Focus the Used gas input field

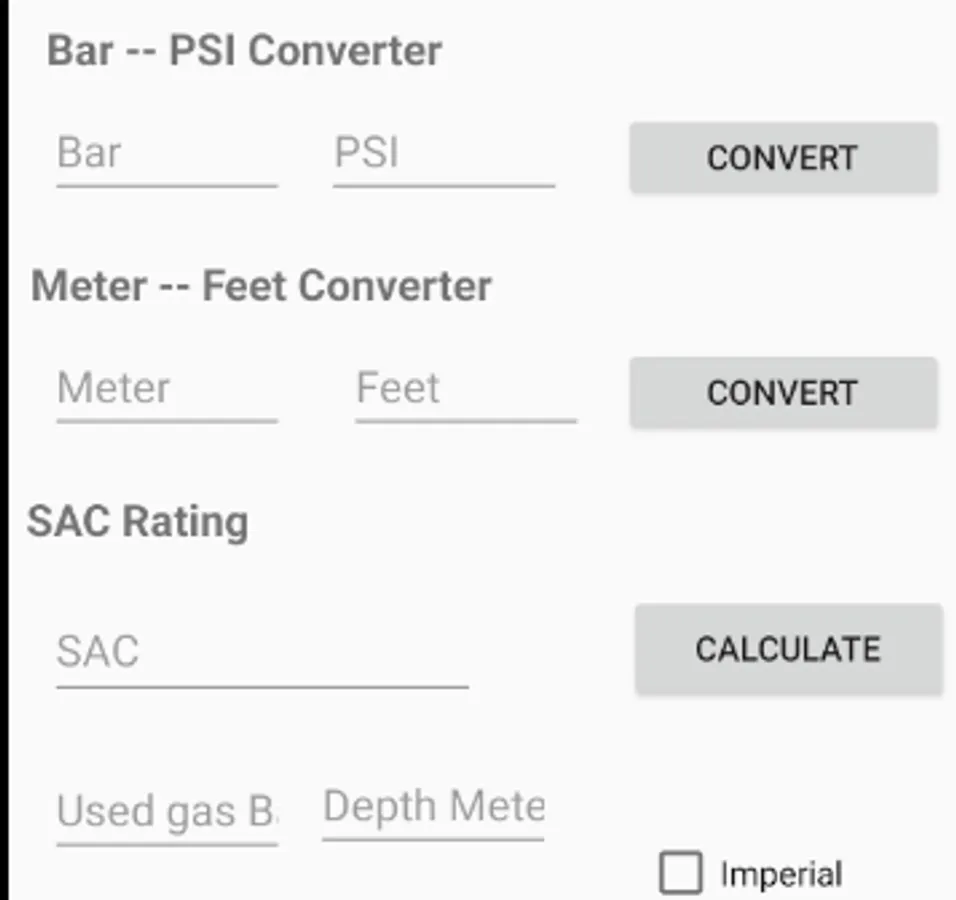point(166,811)
